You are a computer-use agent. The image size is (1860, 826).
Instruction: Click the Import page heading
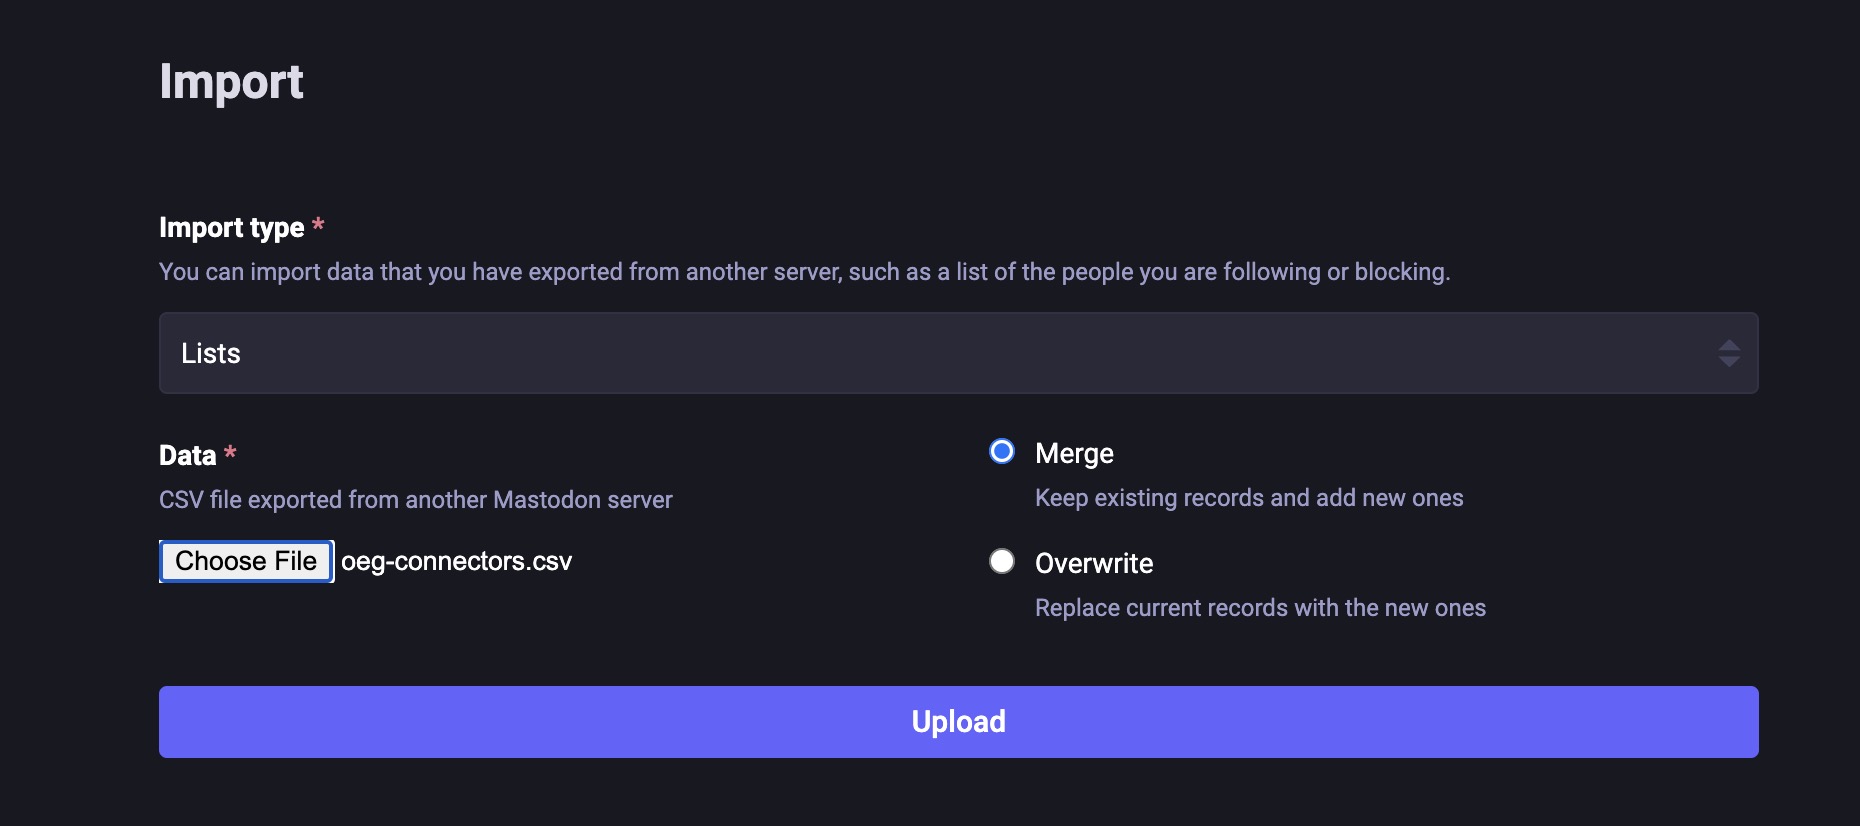click(x=231, y=82)
